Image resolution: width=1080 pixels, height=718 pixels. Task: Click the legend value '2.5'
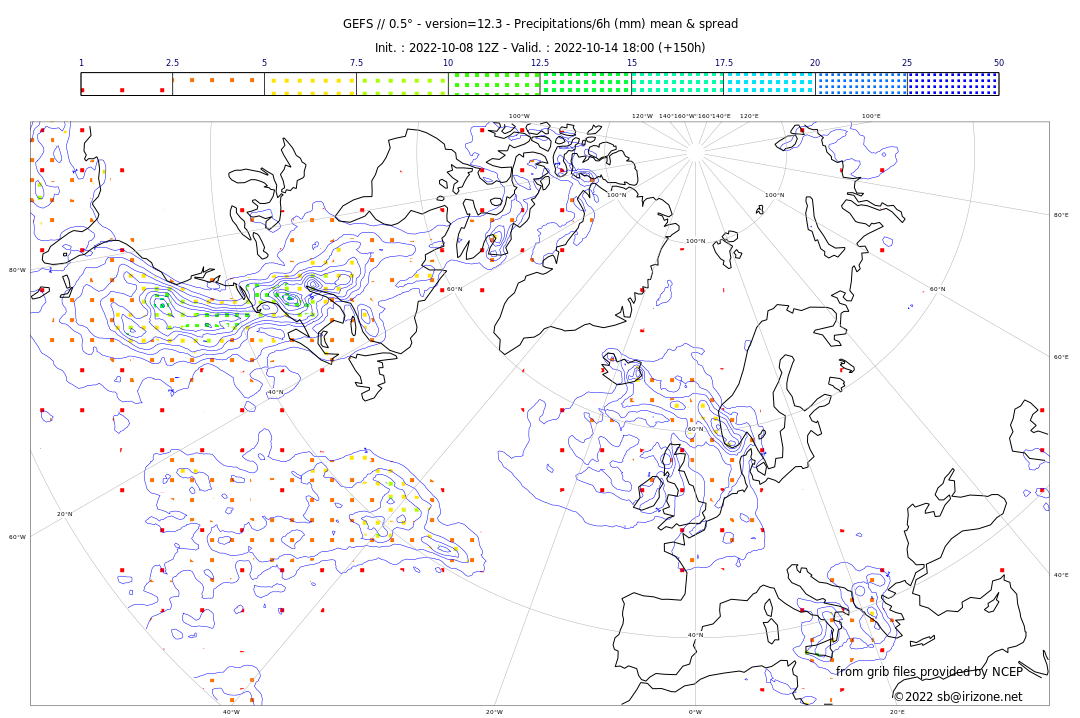pos(172,63)
